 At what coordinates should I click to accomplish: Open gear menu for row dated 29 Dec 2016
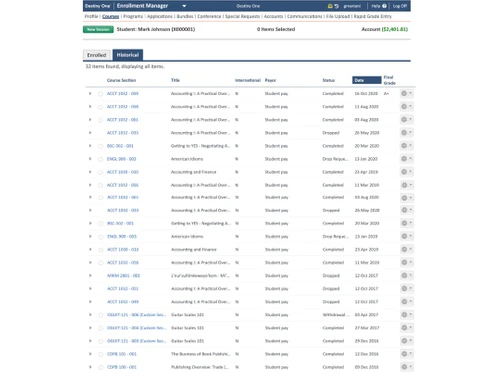tap(407, 341)
